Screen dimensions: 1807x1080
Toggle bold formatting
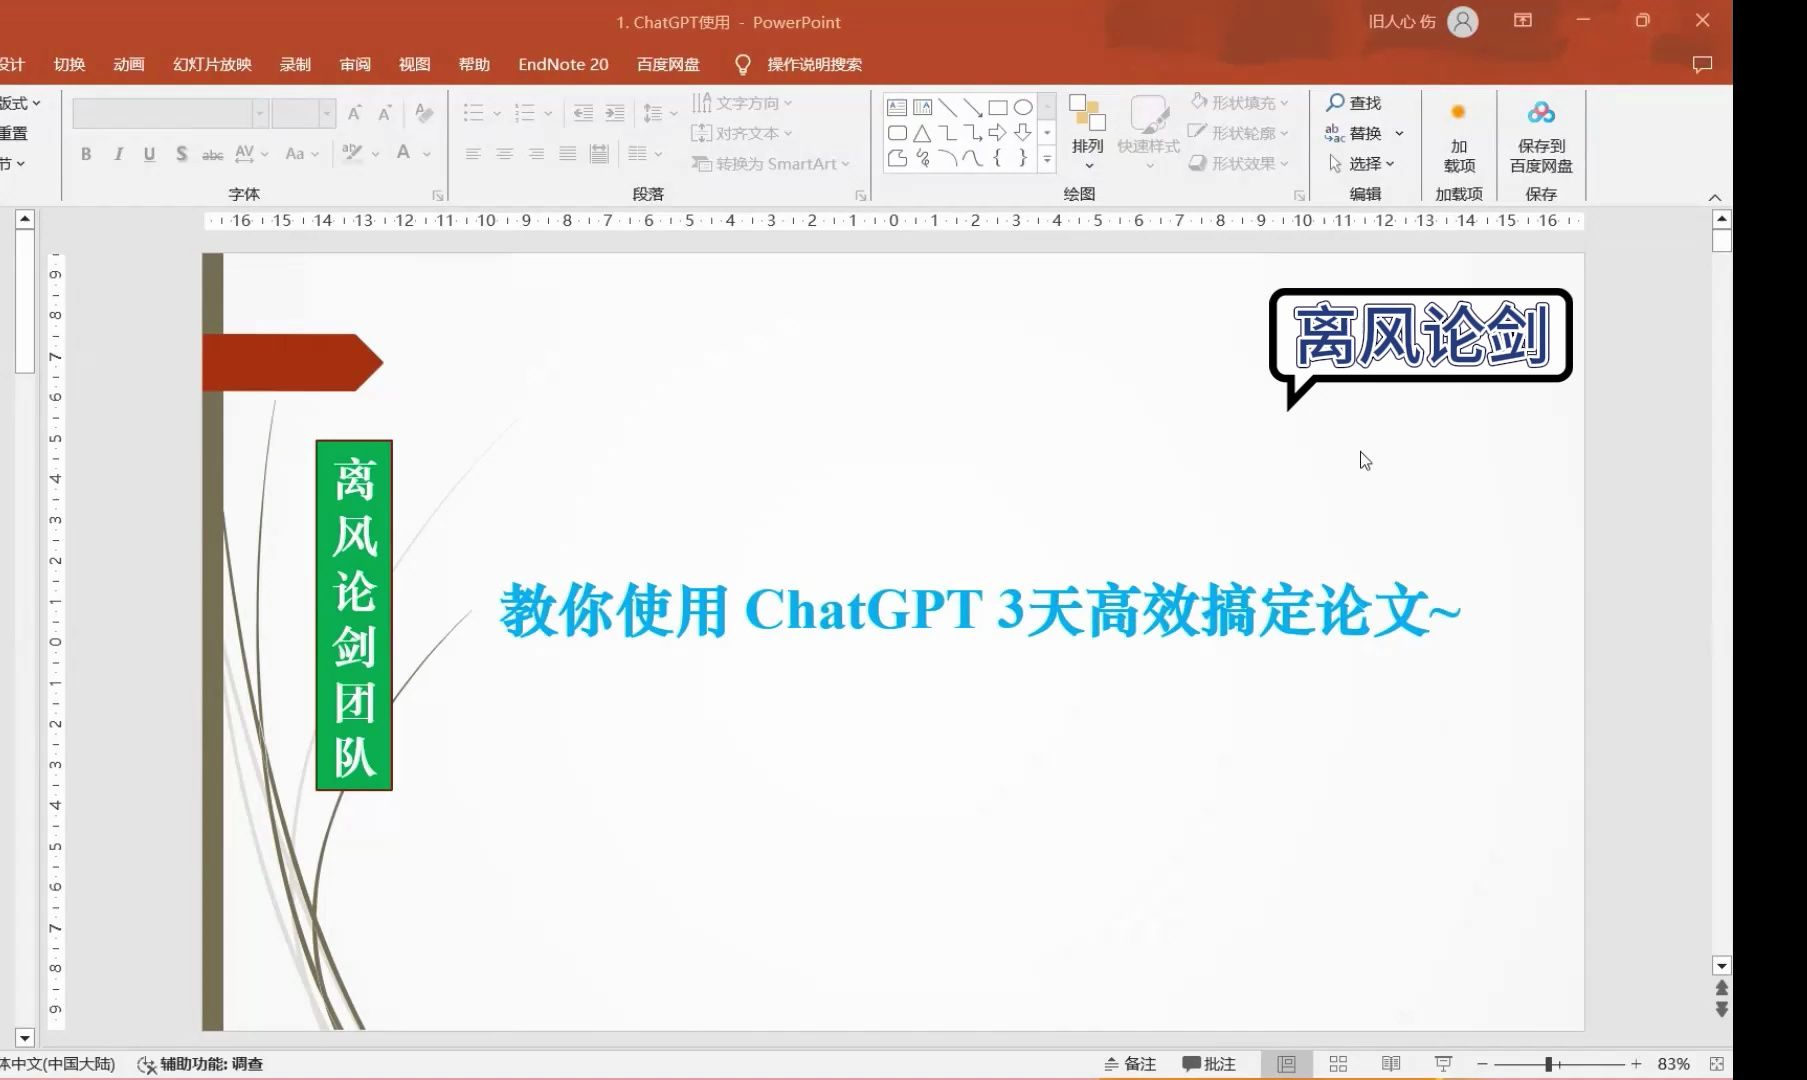pyautogui.click(x=86, y=154)
